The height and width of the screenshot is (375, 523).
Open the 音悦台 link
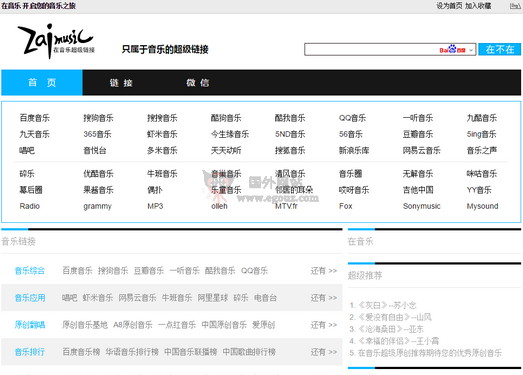click(95, 150)
